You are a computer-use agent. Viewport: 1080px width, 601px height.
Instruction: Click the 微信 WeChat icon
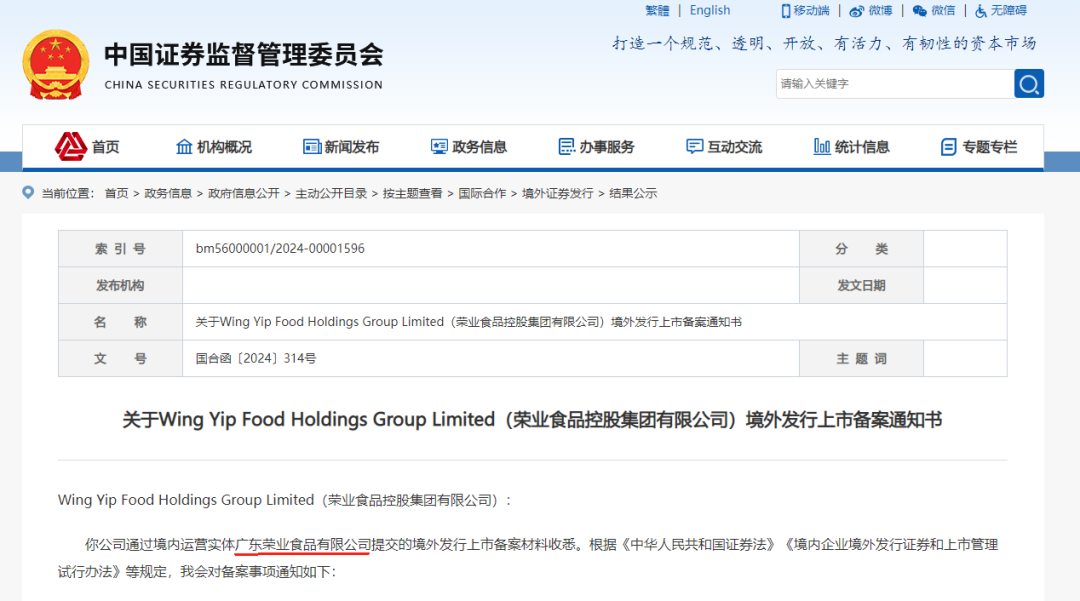920,11
